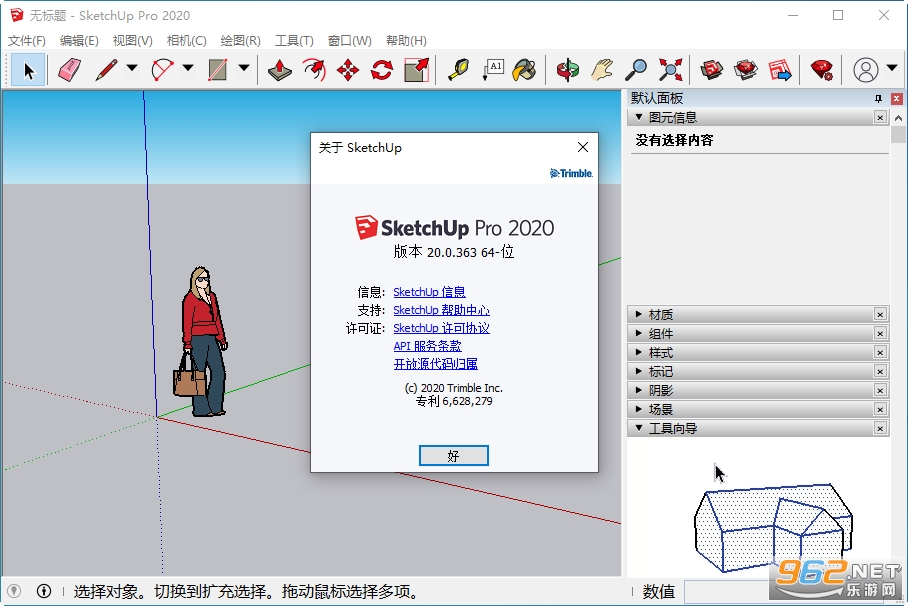Select the Zoom magnifier tool
This screenshot has height=606, width=908.
(636, 70)
